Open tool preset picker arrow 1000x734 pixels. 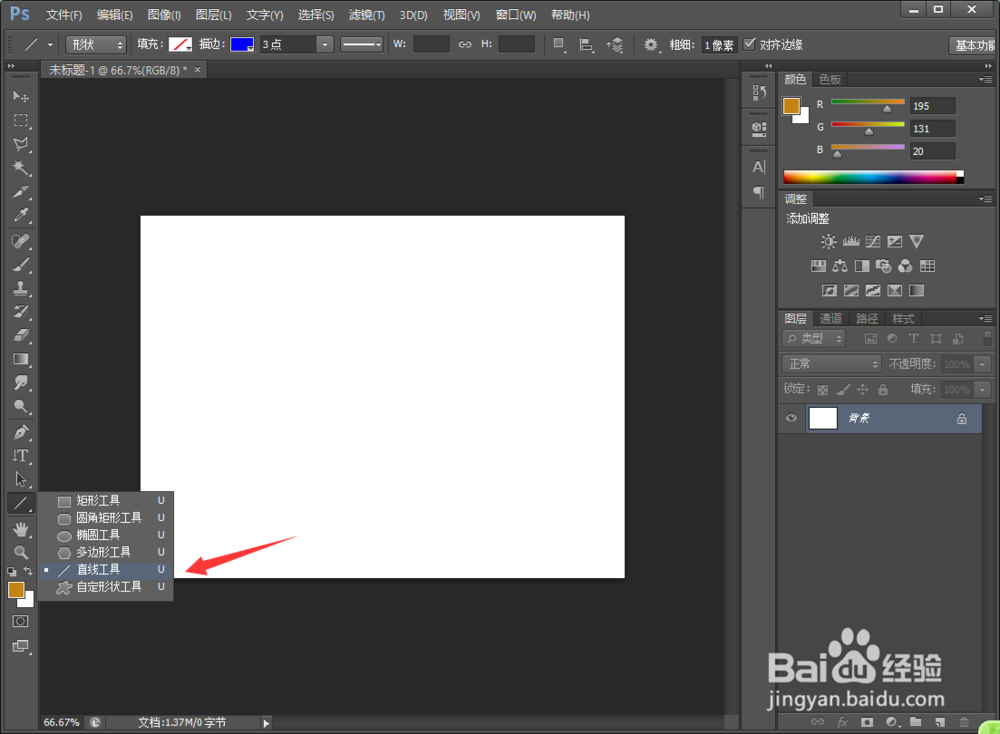click(x=50, y=45)
